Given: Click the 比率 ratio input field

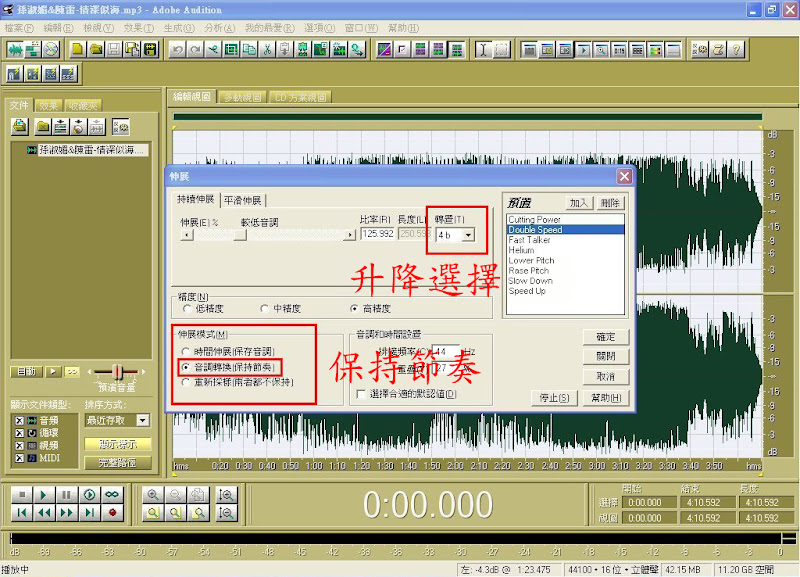Looking at the screenshot, I should click(x=378, y=234).
